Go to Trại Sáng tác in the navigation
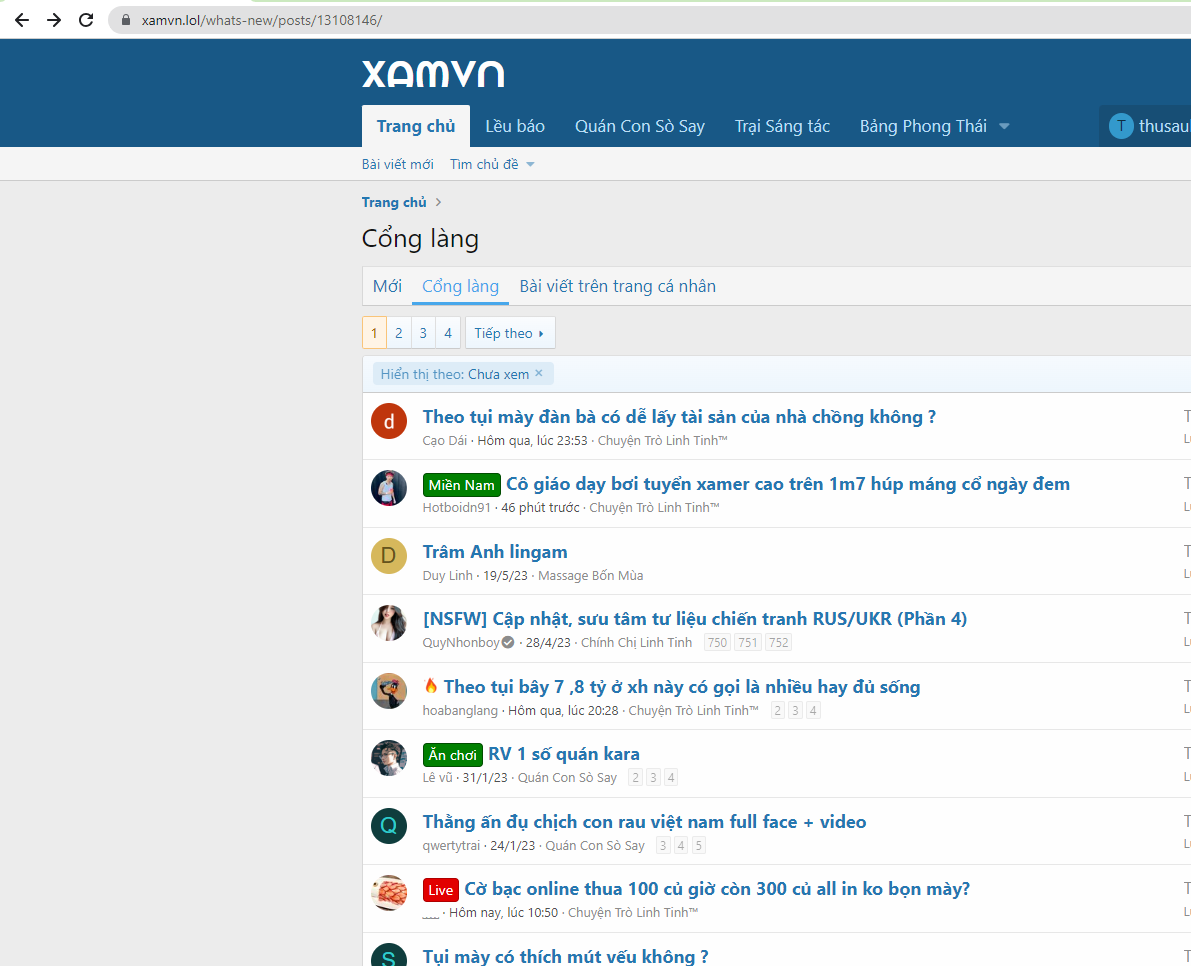Viewport: 1191px width, 966px height. point(782,126)
